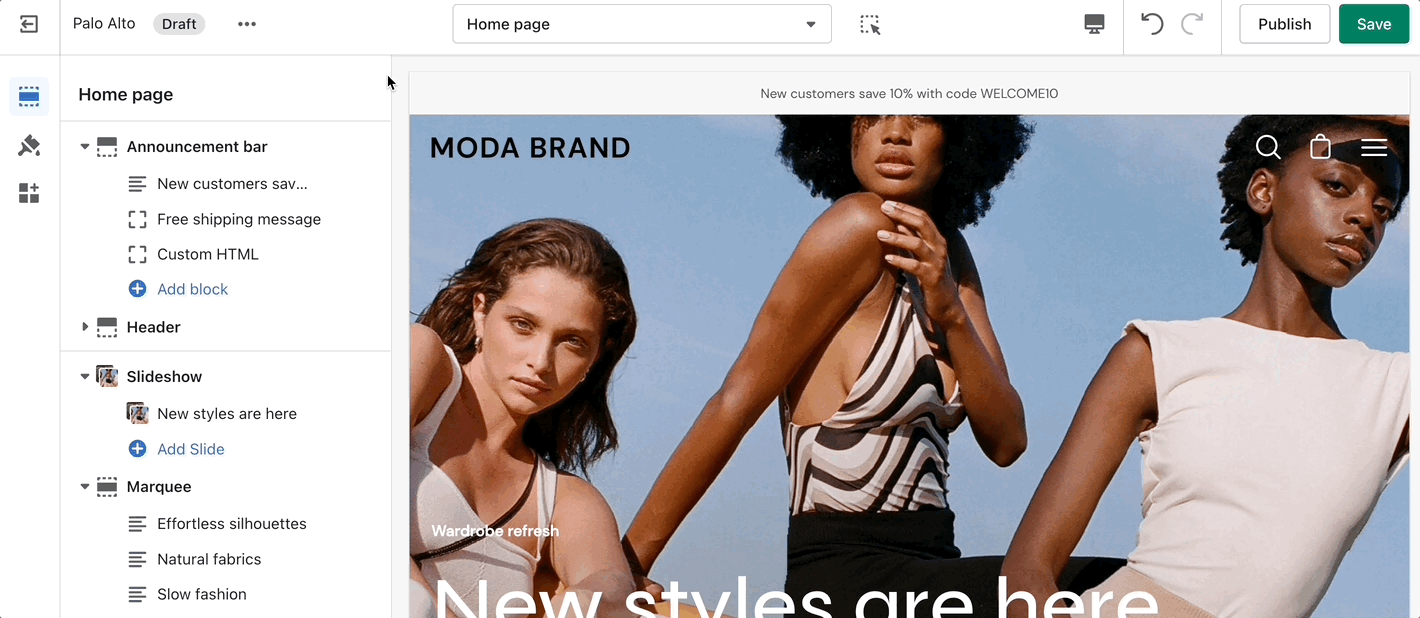Toggle the inspector selection tool
This screenshot has height=618, width=1420.
[x=870, y=24]
